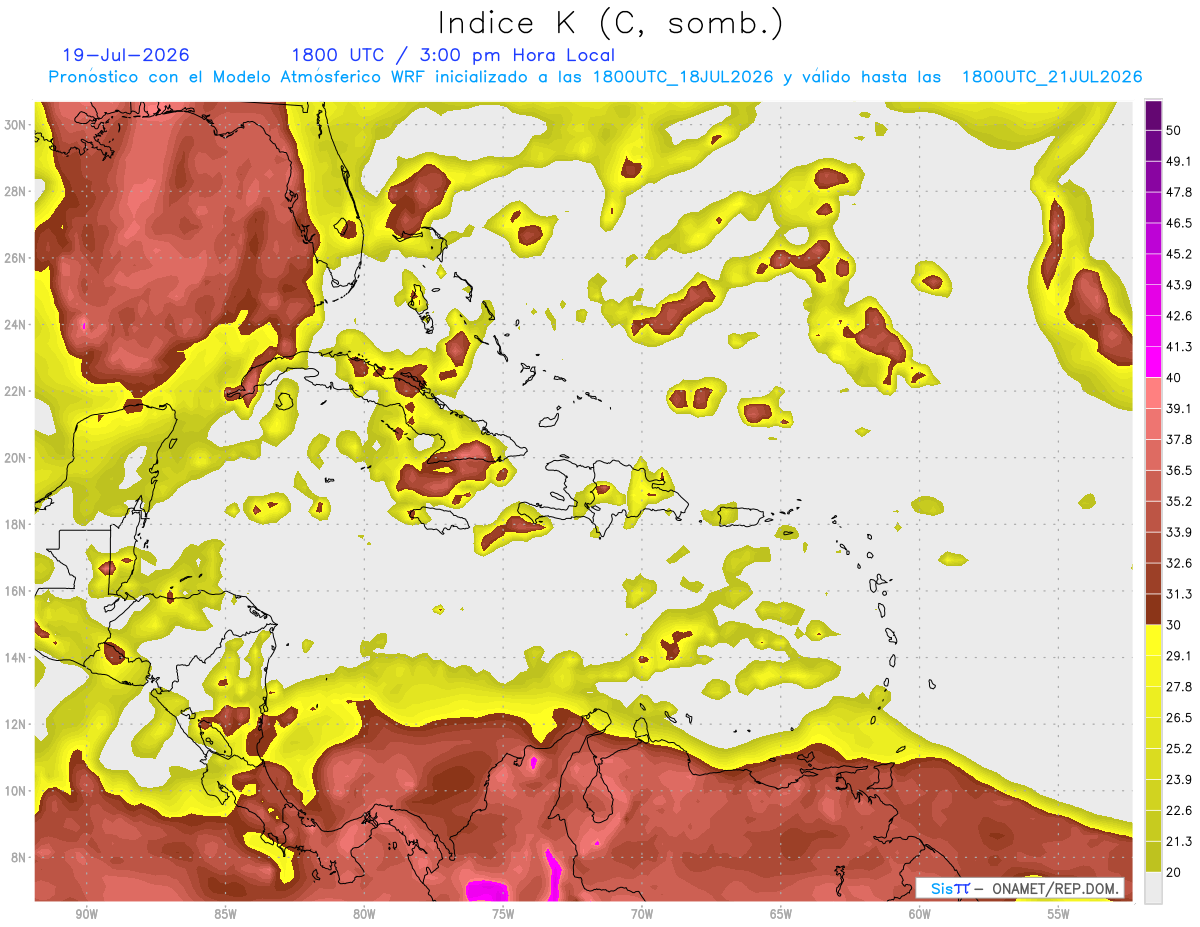
Task: Click the colorbar value '33.9'
Action: click(x=1178, y=533)
